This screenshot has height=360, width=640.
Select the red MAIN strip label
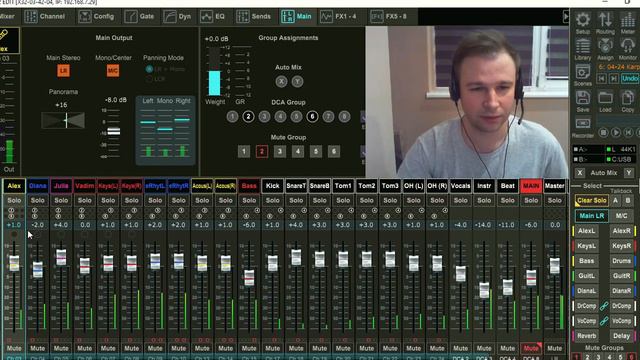coord(531,186)
